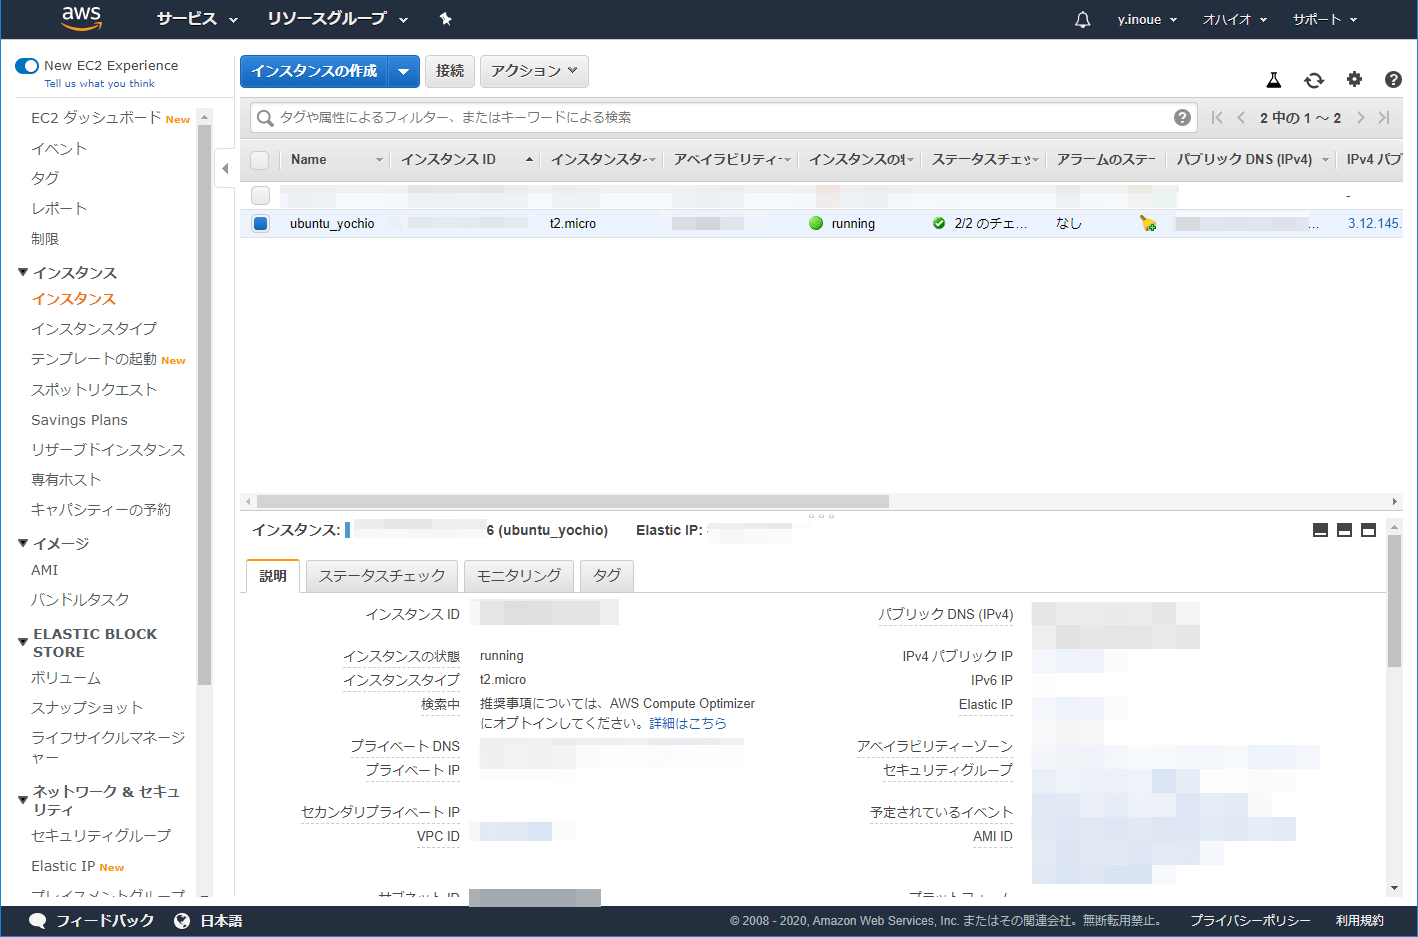Minimize the details pane layout icon
Image resolution: width=1418 pixels, height=937 pixels.
point(1320,530)
